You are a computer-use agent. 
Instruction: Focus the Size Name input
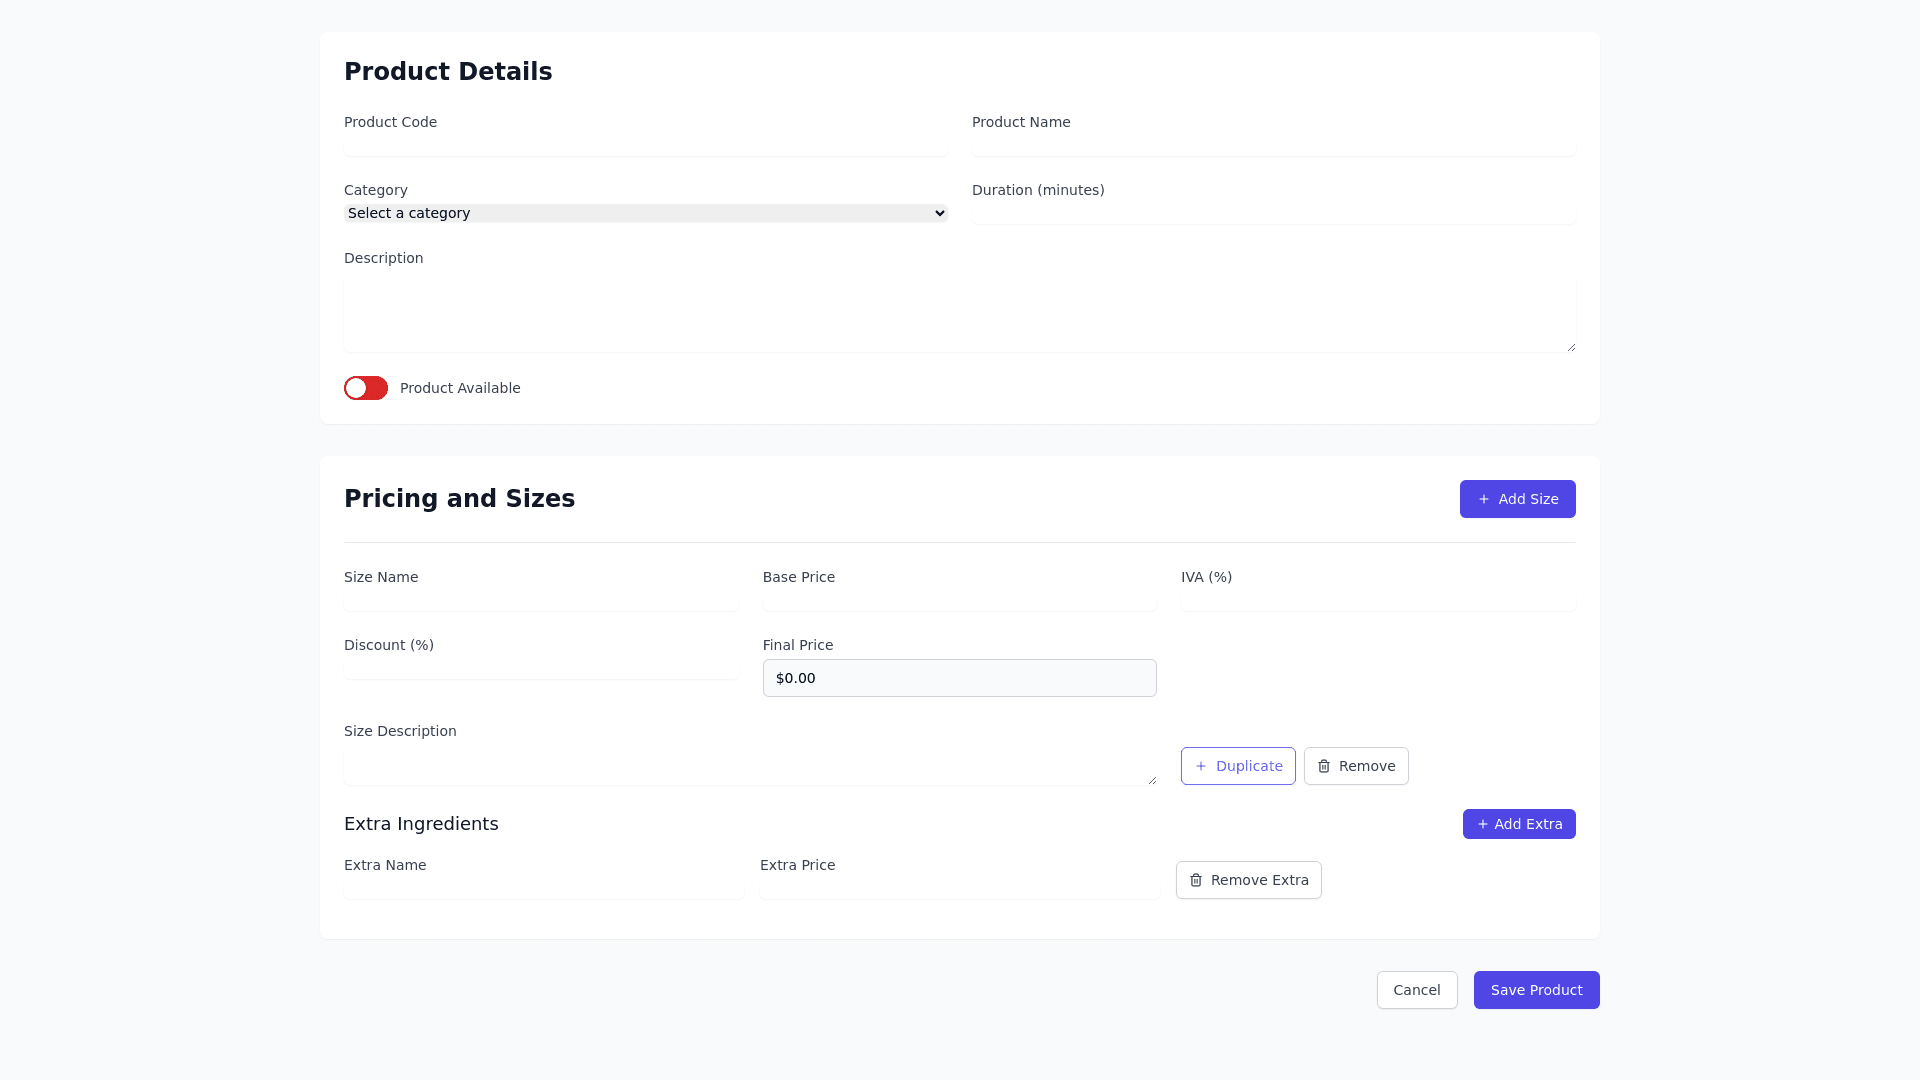pyautogui.click(x=541, y=600)
